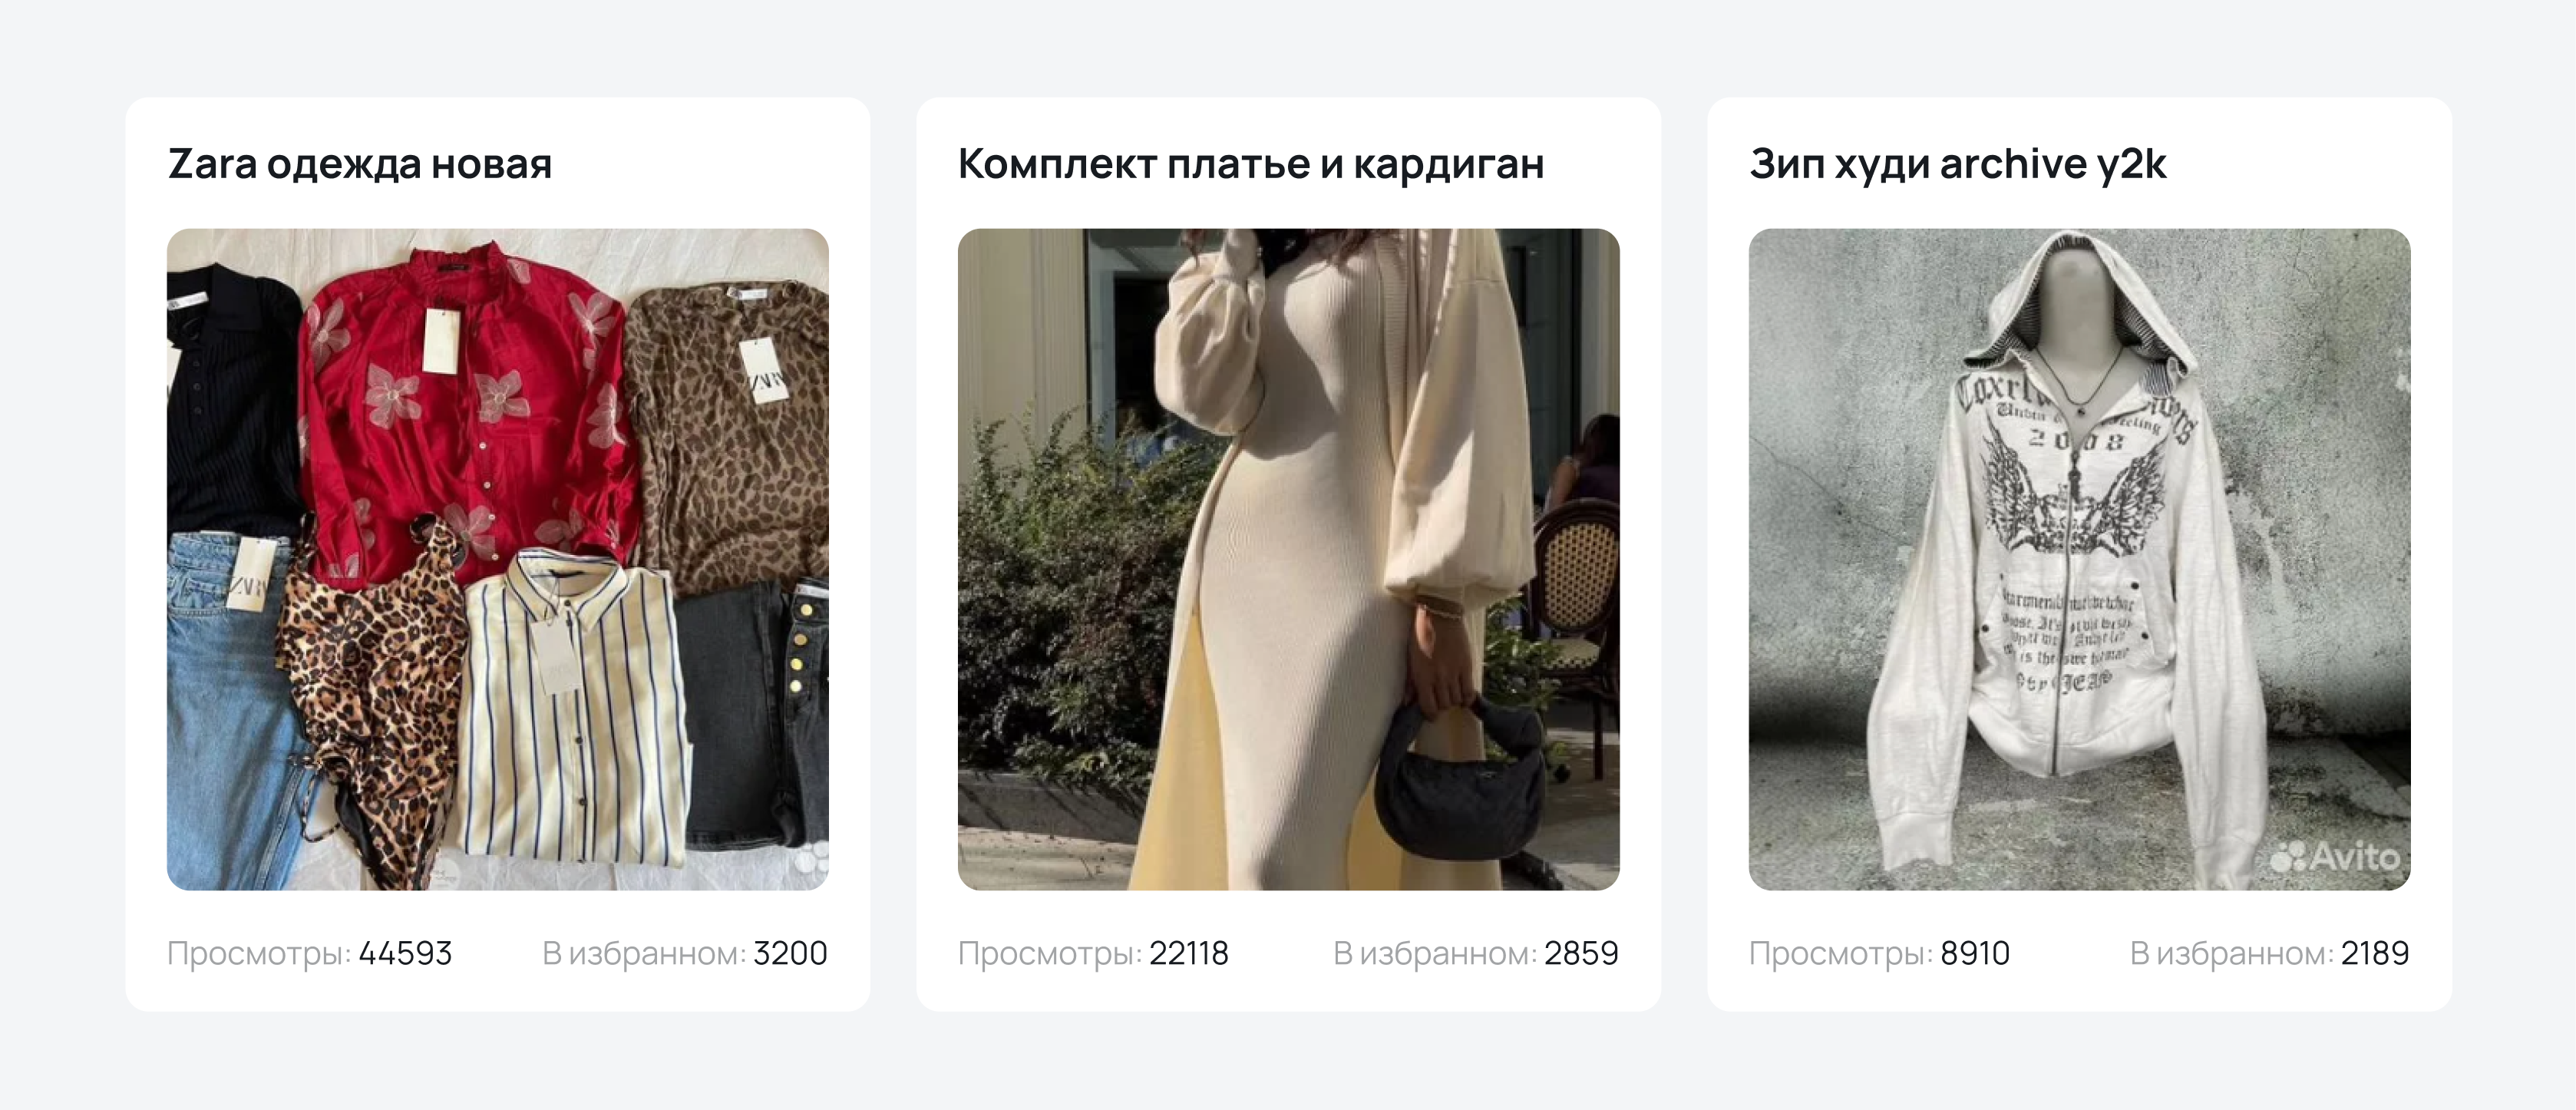
Task: Click the 'Просмотры' label under Zara card
Action: click(259, 954)
